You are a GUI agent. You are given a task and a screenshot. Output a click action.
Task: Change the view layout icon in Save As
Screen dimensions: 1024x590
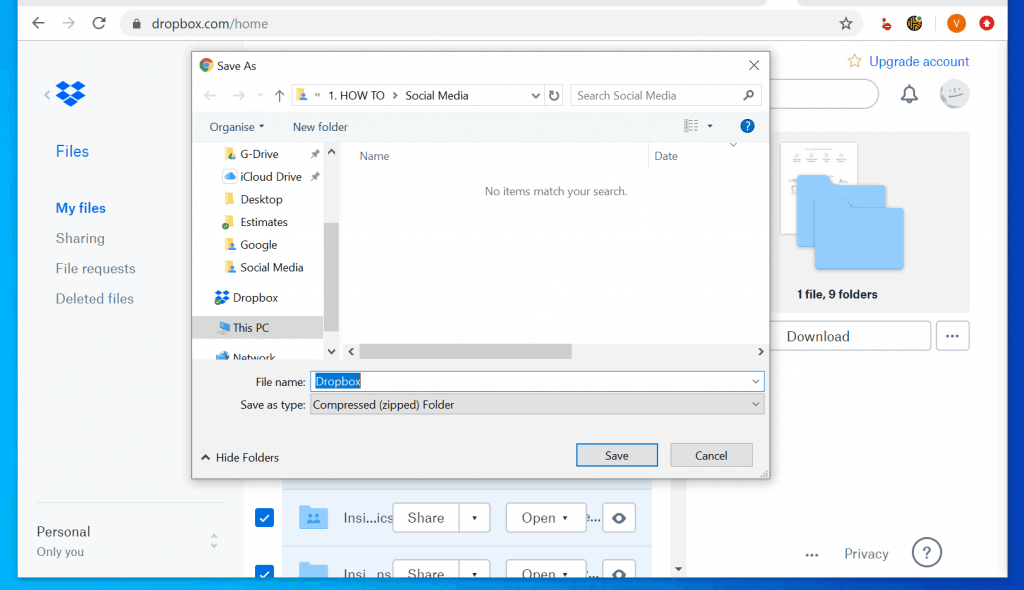point(691,126)
